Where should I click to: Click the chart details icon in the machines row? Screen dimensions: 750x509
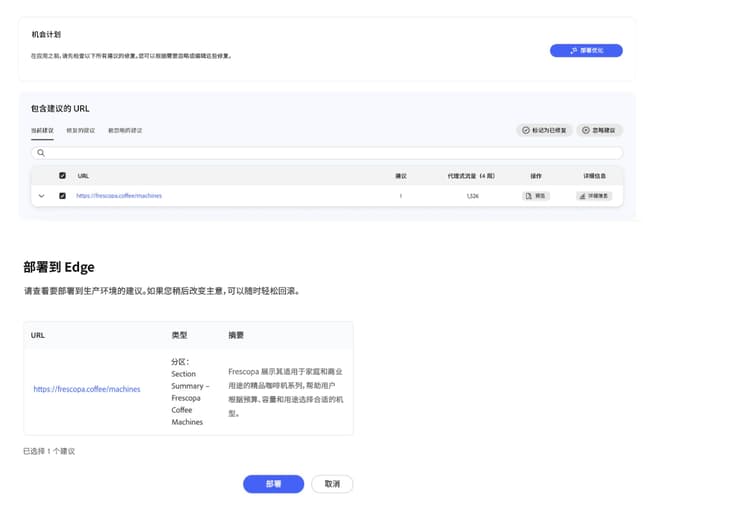point(582,196)
